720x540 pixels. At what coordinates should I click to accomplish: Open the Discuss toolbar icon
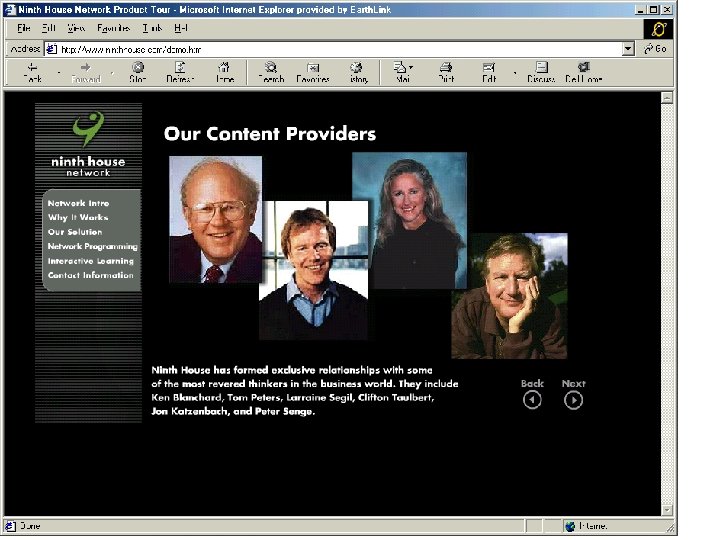(x=542, y=67)
